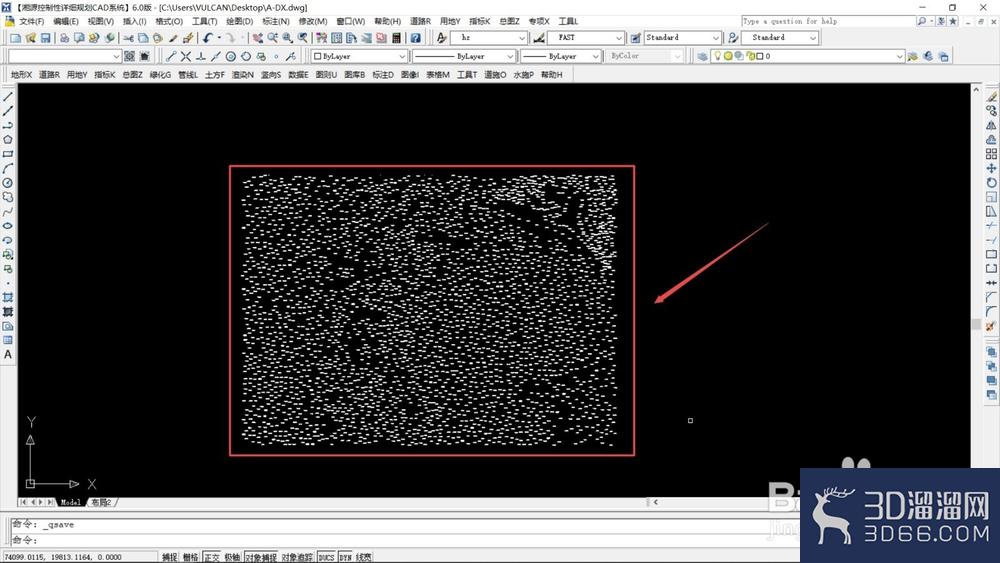
Task: Open the 绿化G toolbar menu
Action: [160, 75]
